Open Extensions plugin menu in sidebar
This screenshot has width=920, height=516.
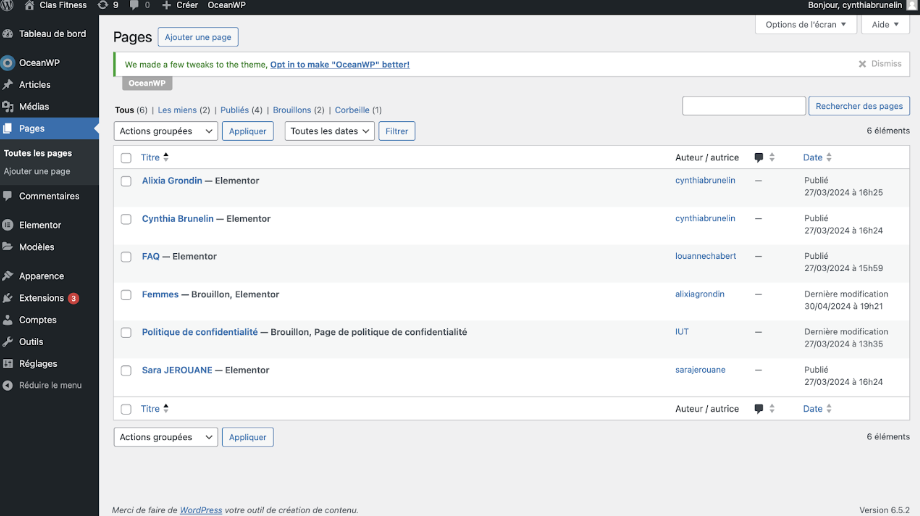tap(41, 298)
